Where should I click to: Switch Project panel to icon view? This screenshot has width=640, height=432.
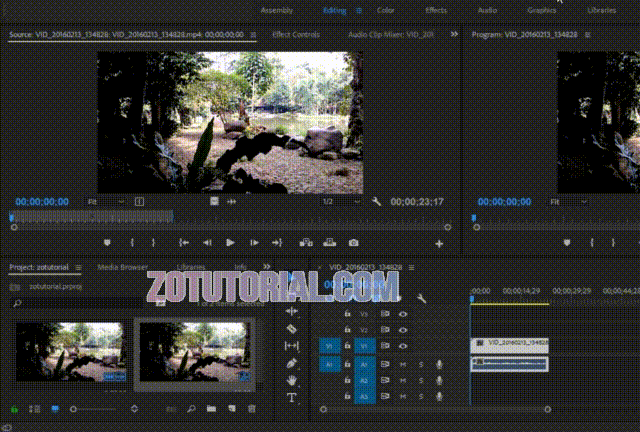pos(55,409)
